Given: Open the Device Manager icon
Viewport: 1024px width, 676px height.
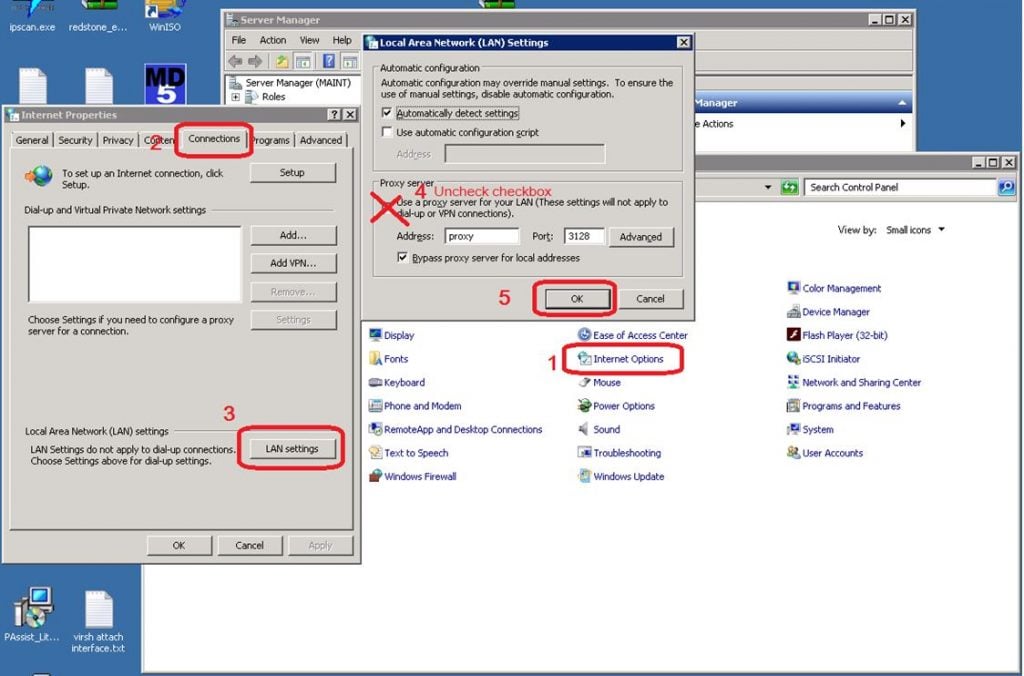Looking at the screenshot, I should point(793,312).
